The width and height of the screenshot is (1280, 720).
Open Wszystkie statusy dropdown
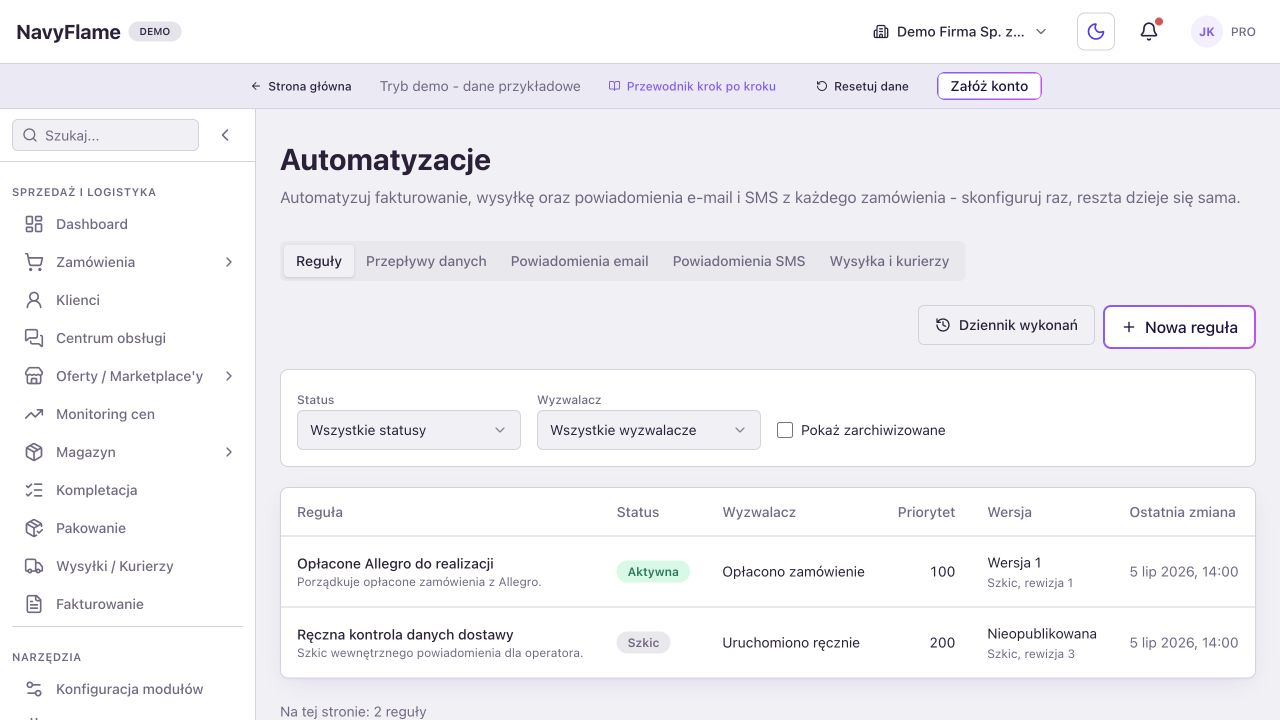point(409,430)
